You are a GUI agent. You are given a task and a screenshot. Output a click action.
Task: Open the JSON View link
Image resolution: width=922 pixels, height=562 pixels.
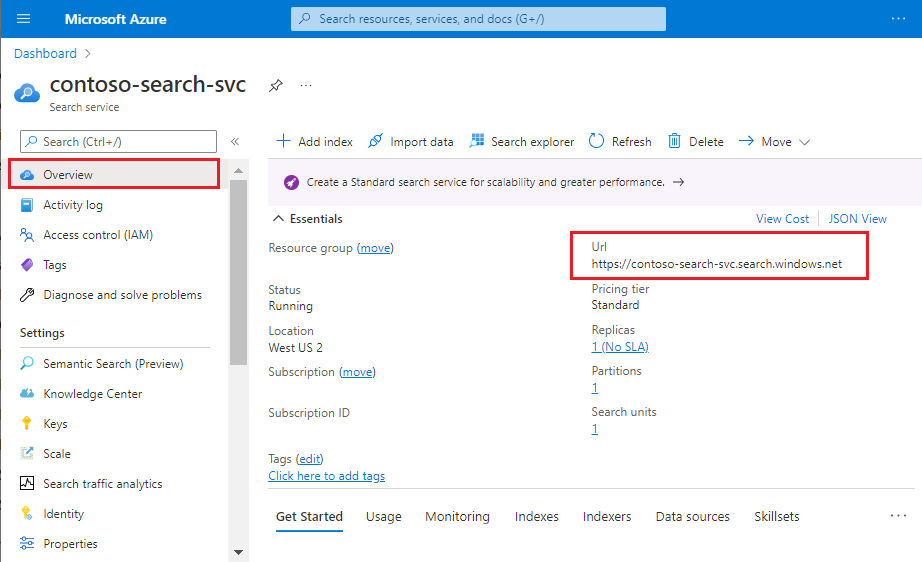point(859,219)
